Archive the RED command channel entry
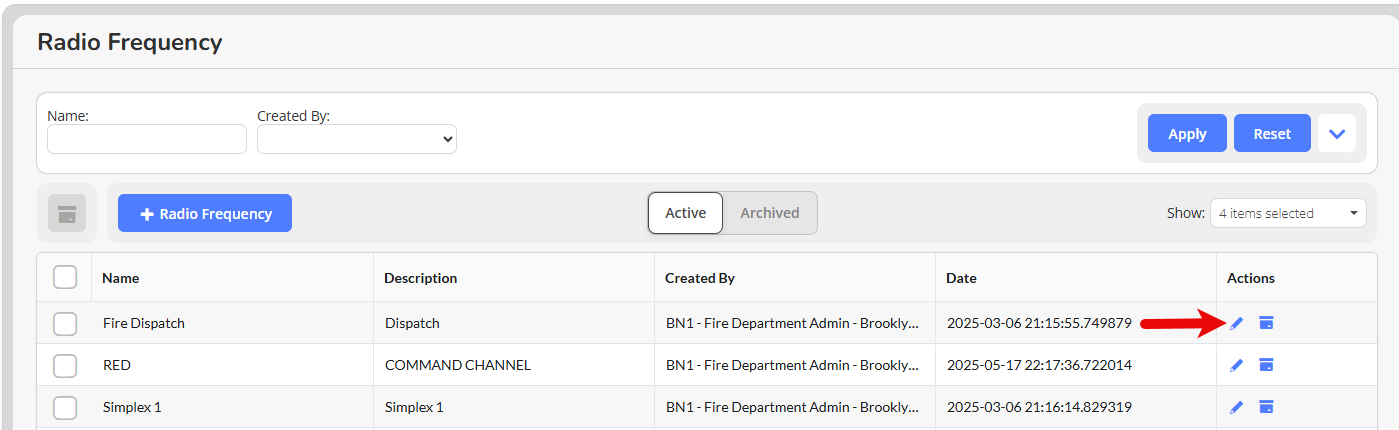1399x430 pixels. click(1266, 365)
